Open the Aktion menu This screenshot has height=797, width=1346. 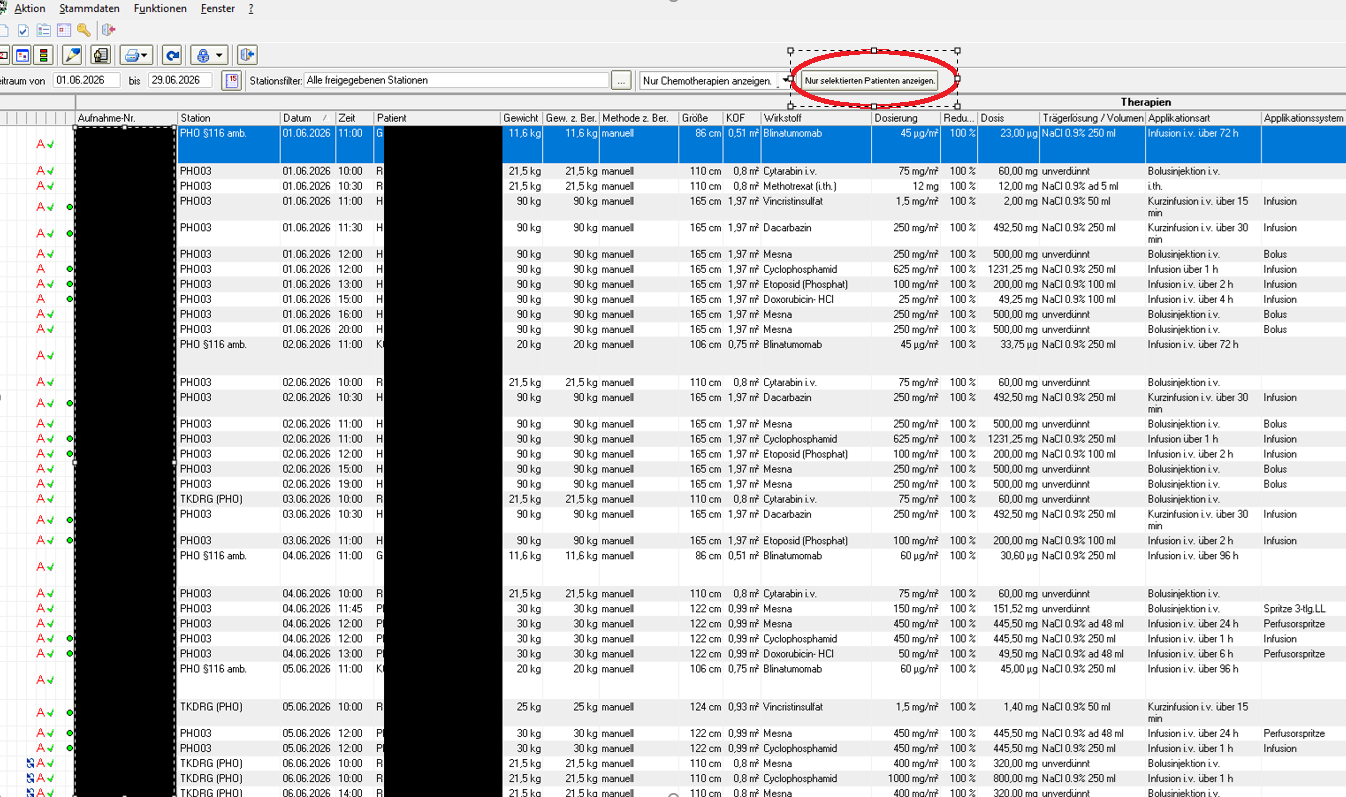(x=30, y=8)
